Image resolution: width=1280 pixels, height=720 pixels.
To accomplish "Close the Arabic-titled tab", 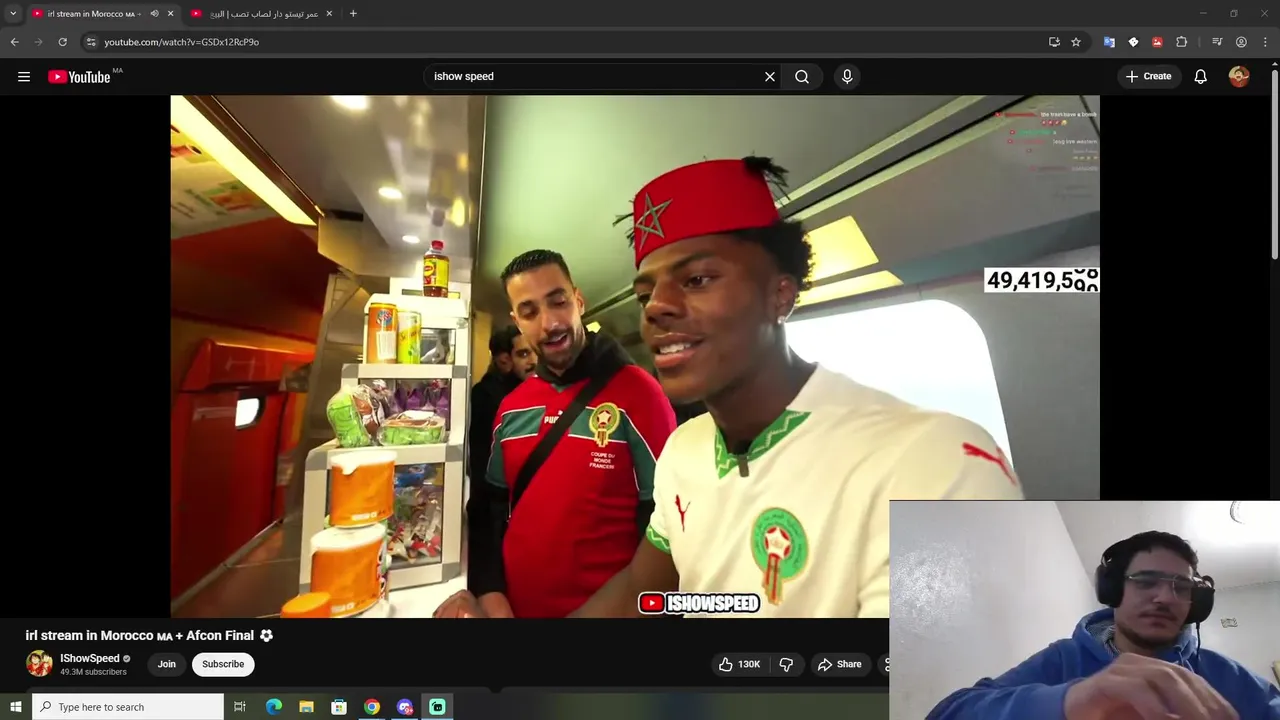I will click(329, 14).
